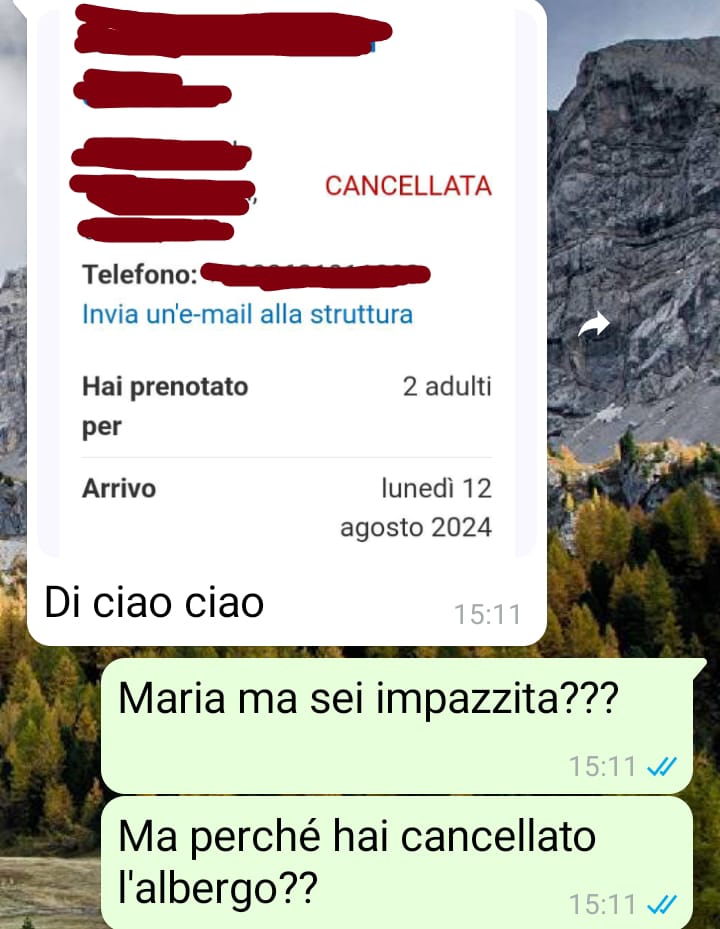This screenshot has height=929, width=720.
Task: Tap blue double-check on 'Maria ma sei impazzita???'
Action: 662,767
